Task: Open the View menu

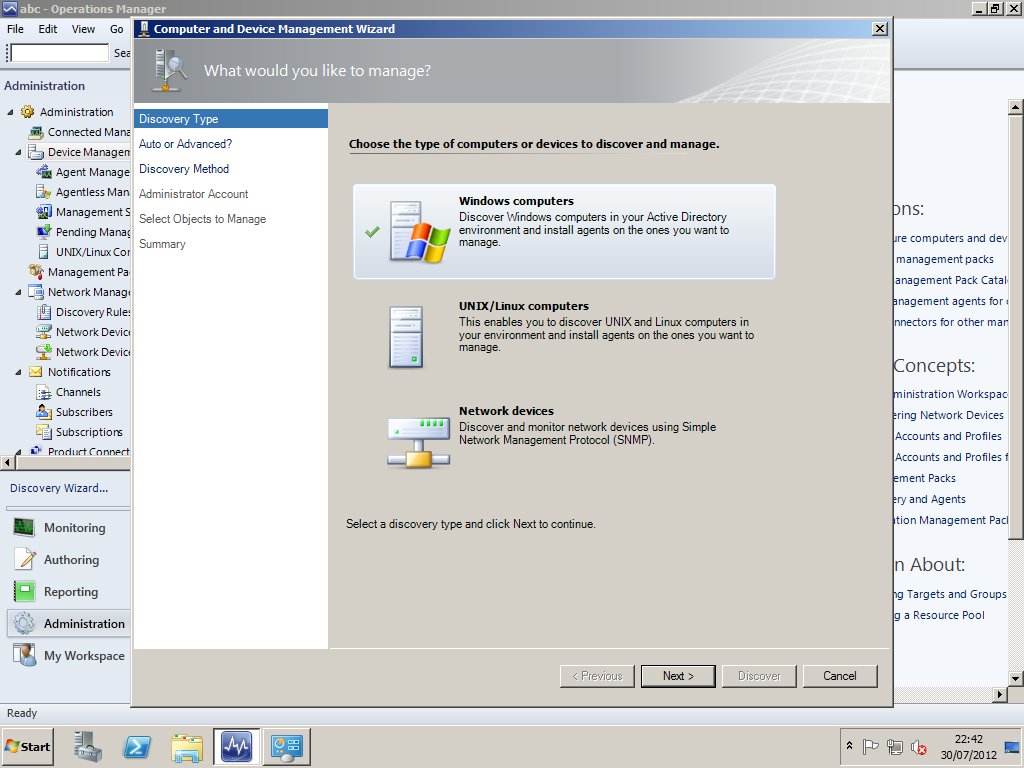Action: point(83,29)
